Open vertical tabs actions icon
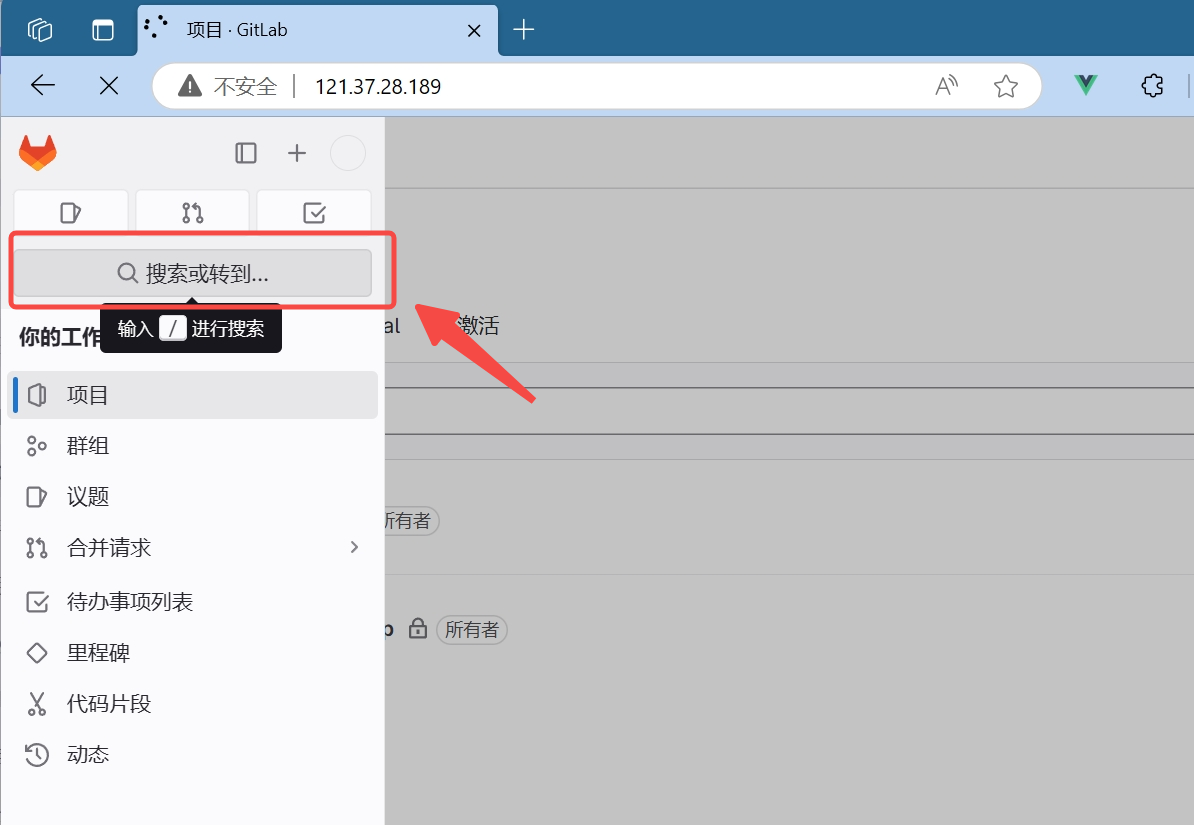This screenshot has height=825, width=1194. pyautogui.click(x=103, y=30)
